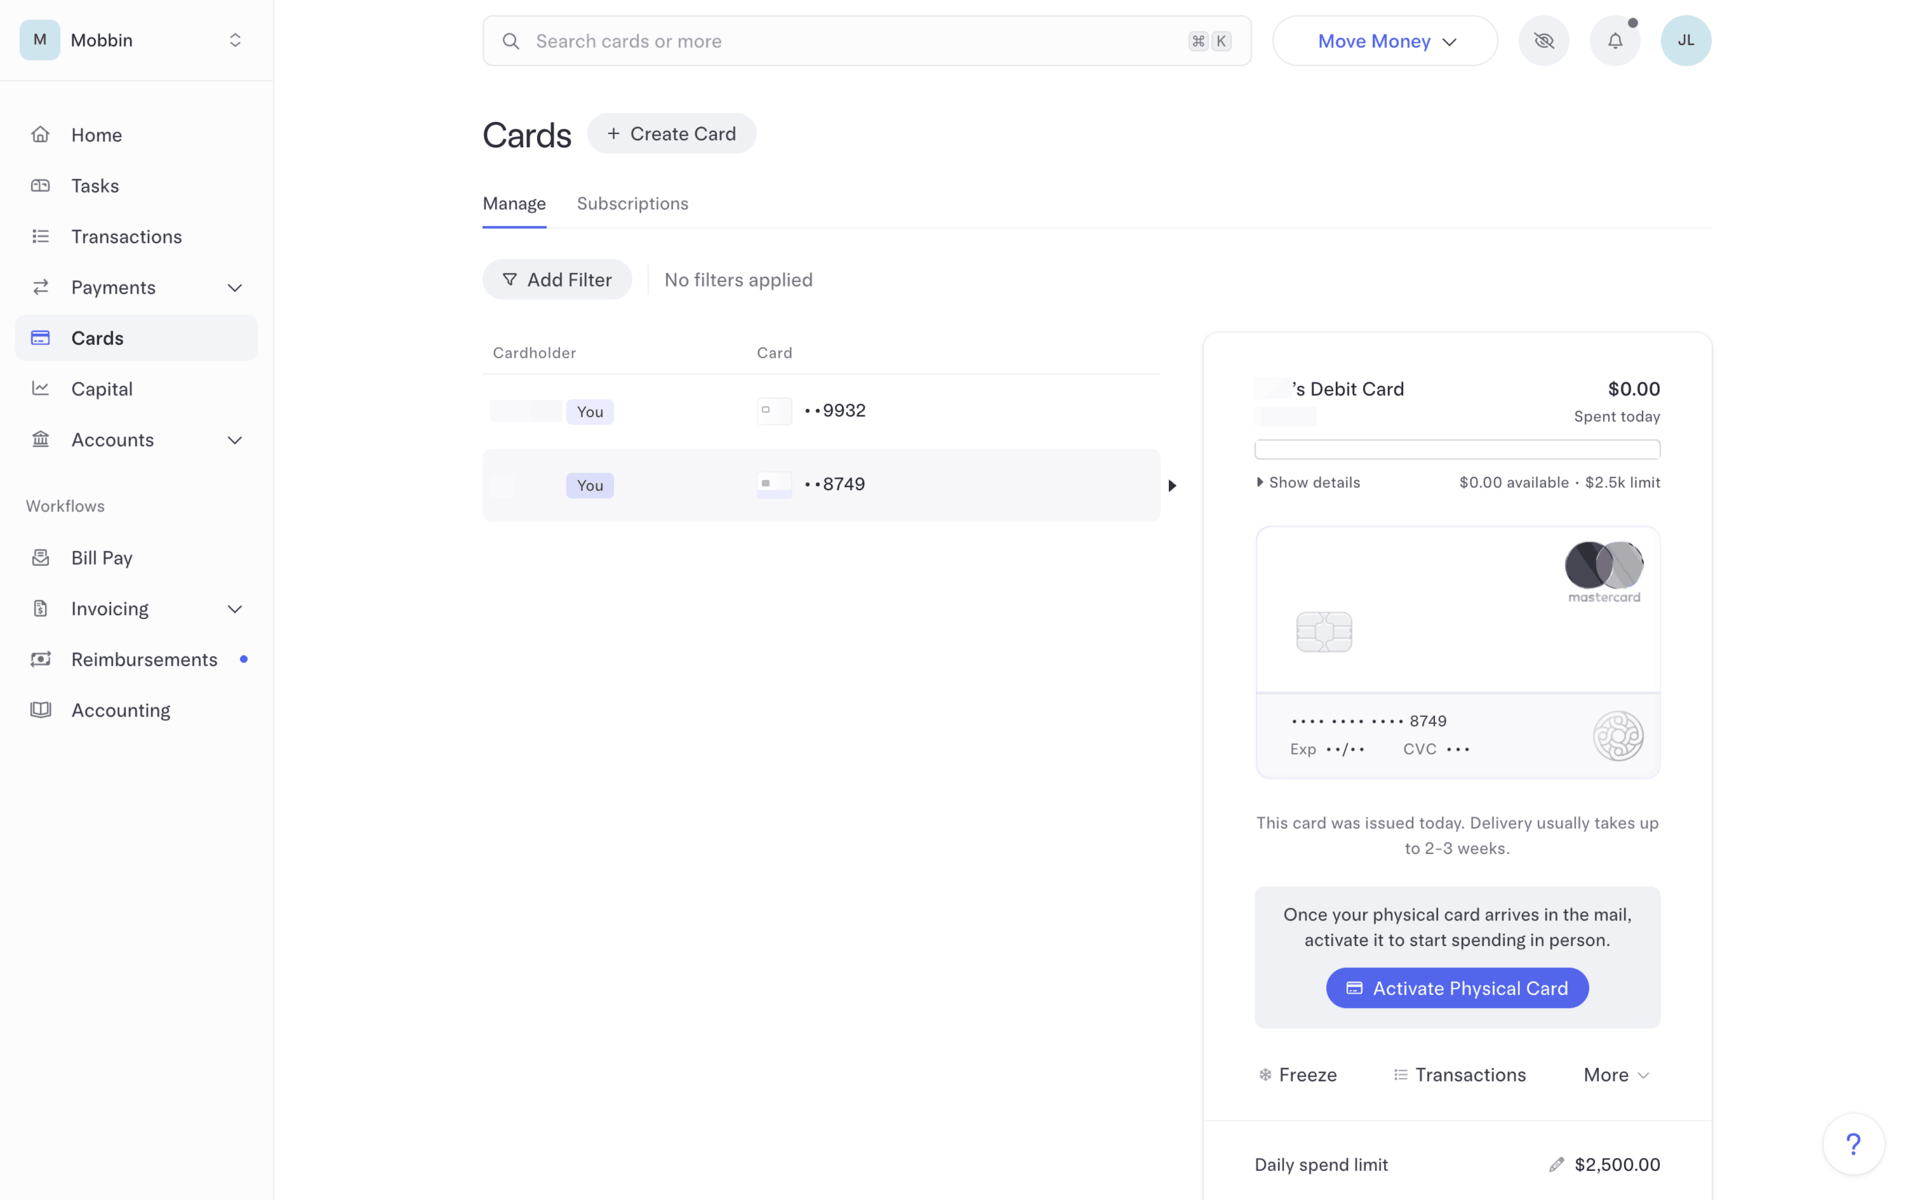Click card icon beside ••9932

[x=774, y=411]
